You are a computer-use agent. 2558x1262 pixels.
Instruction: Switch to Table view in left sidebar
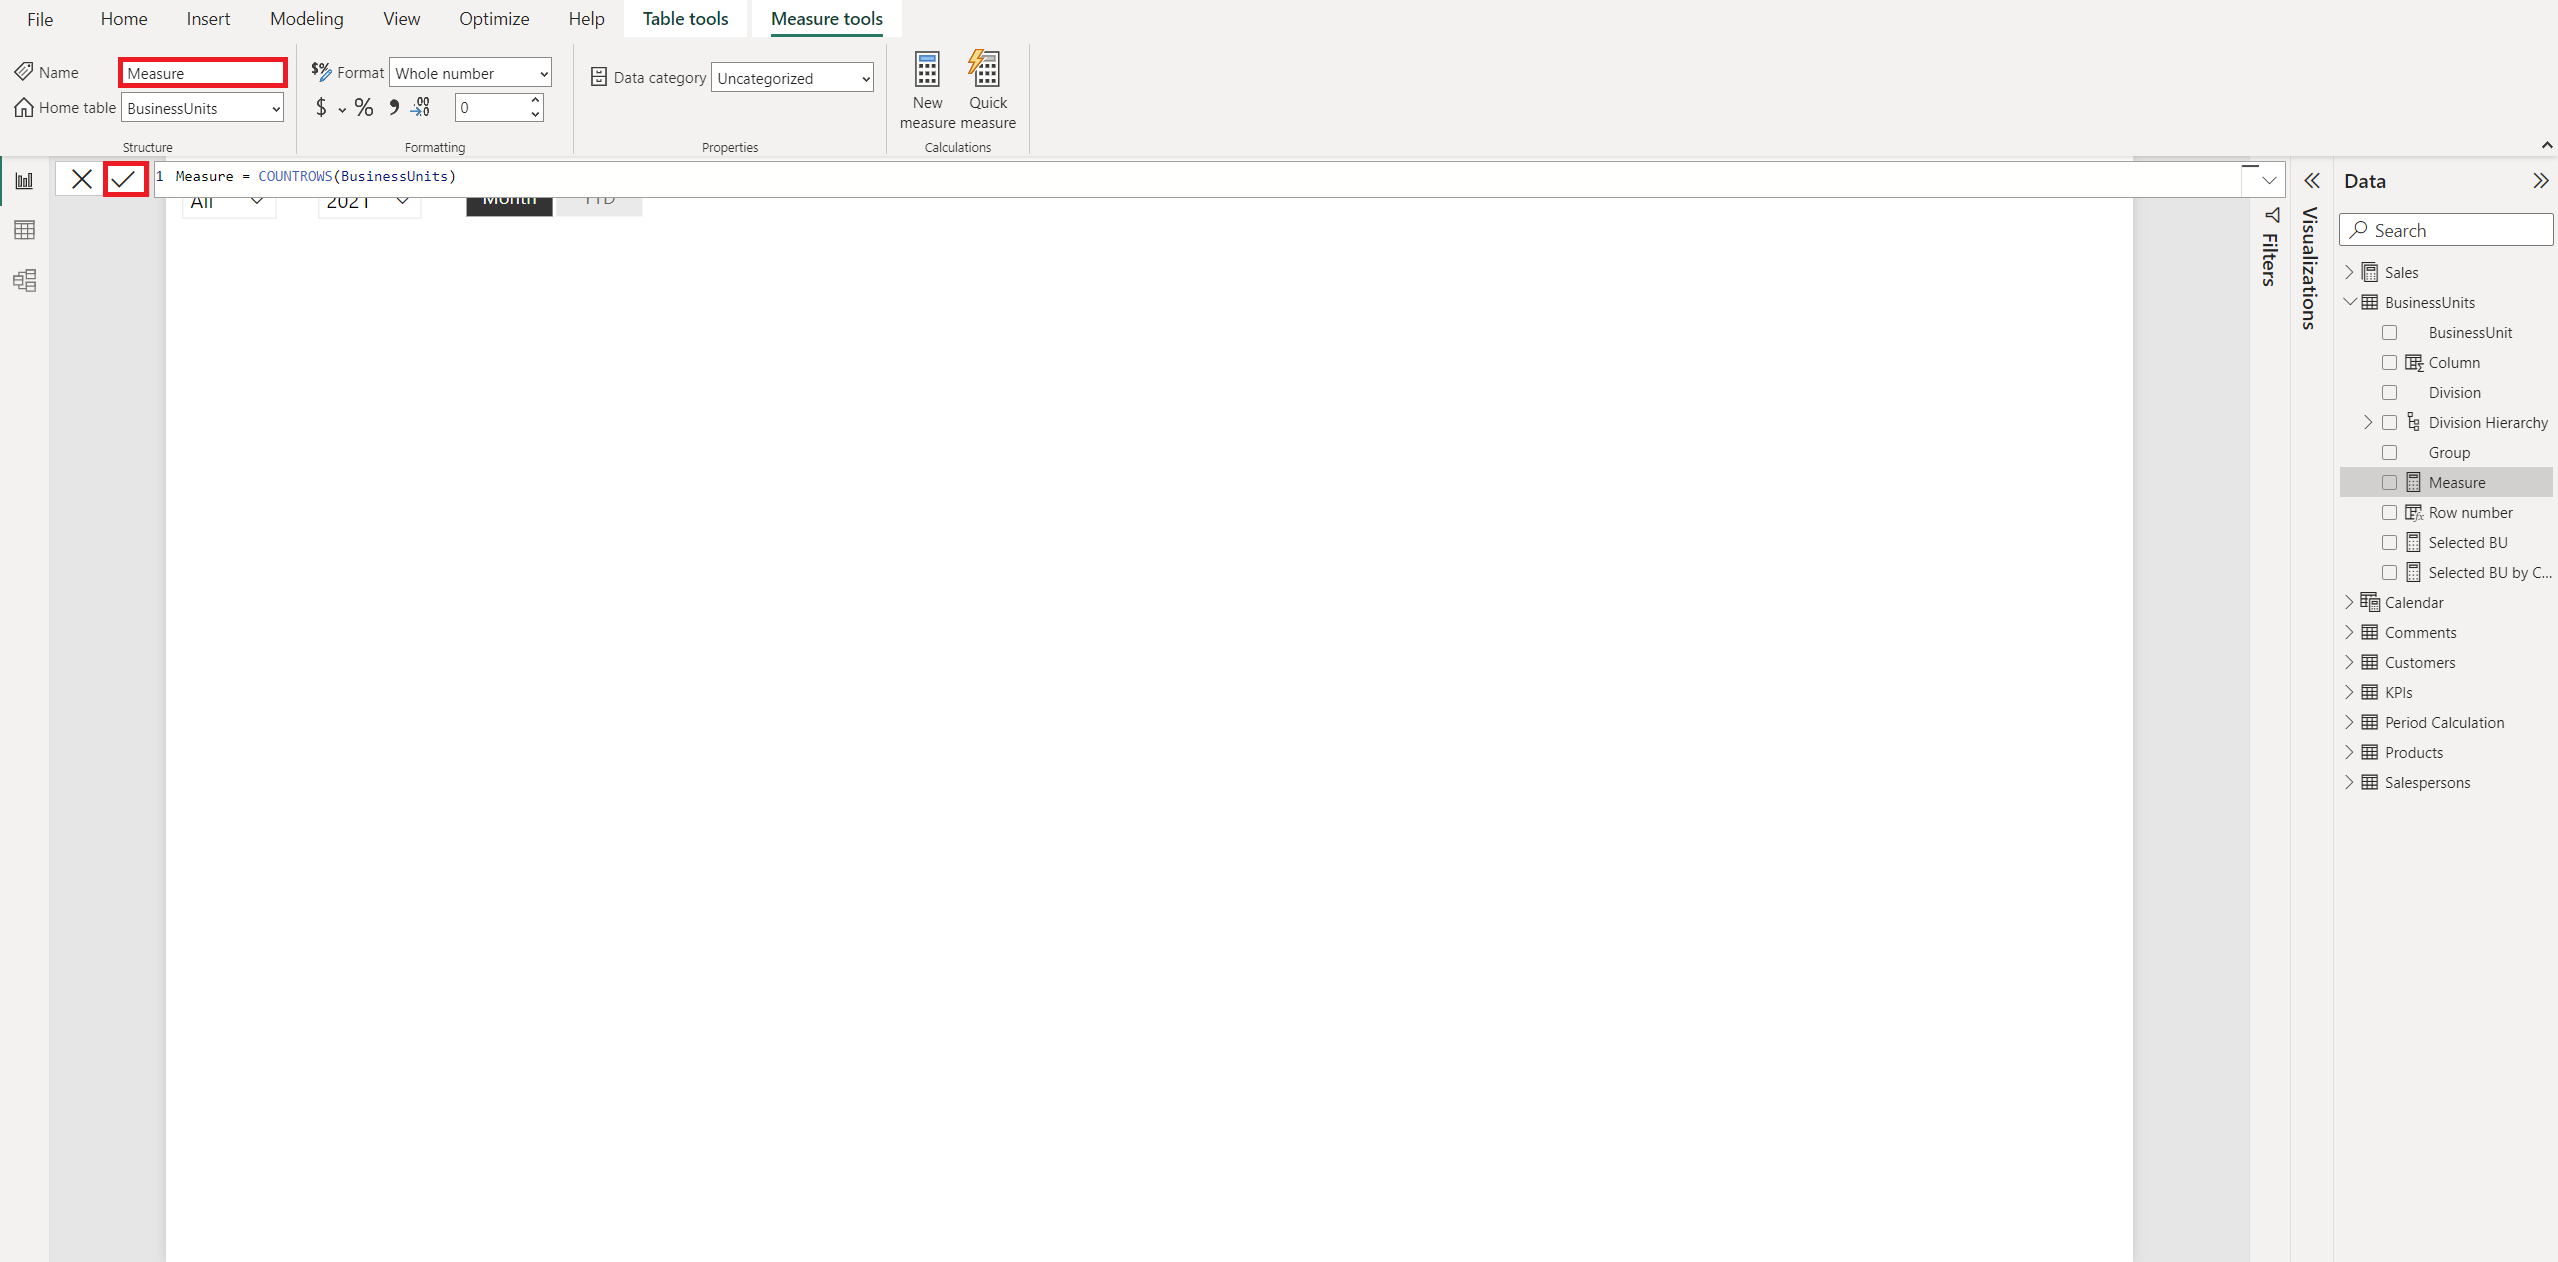(24, 229)
